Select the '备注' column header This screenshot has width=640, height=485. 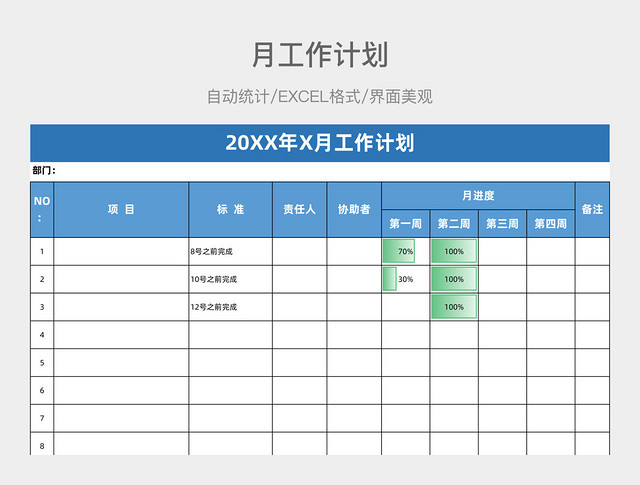(x=592, y=209)
